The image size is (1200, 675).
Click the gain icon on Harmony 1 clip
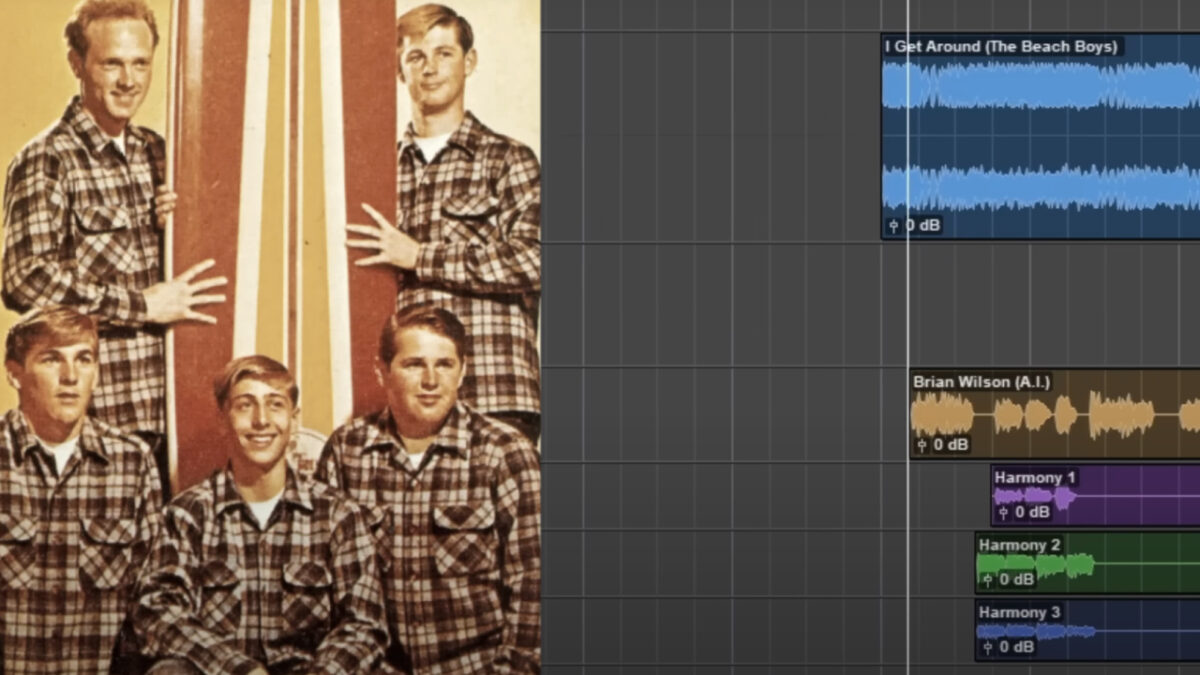click(1003, 512)
